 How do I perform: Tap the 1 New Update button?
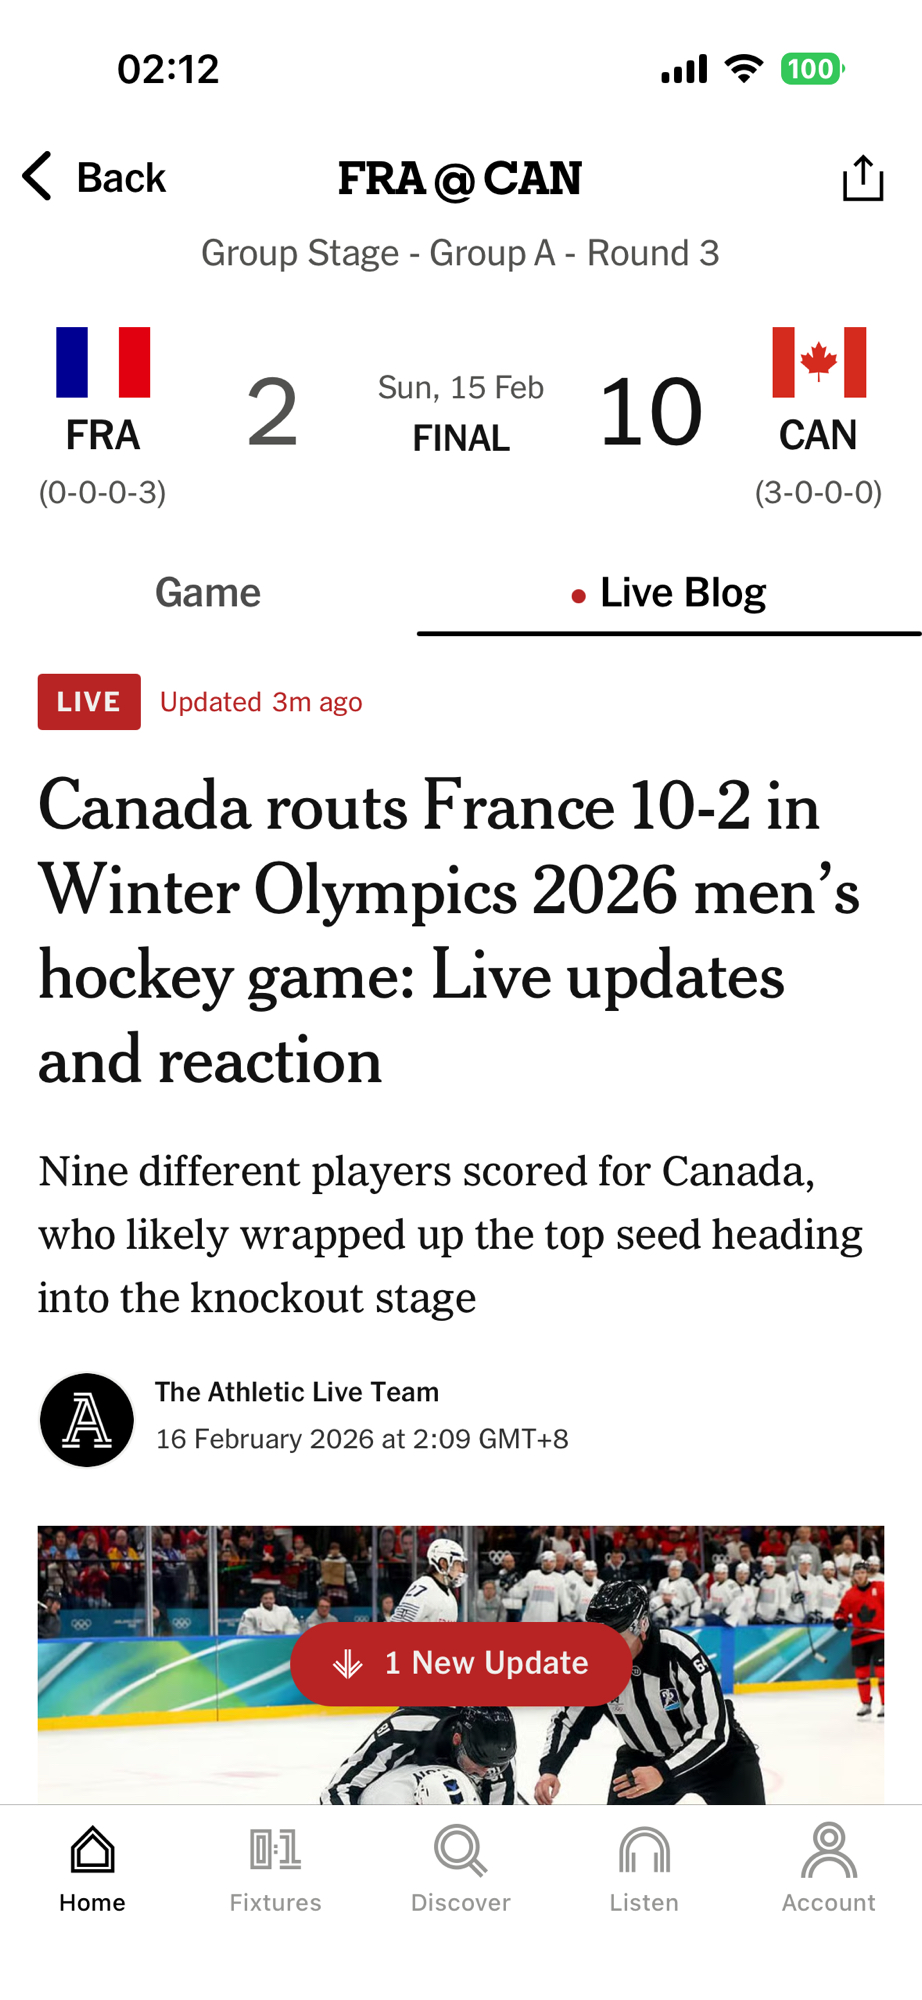(x=461, y=1663)
